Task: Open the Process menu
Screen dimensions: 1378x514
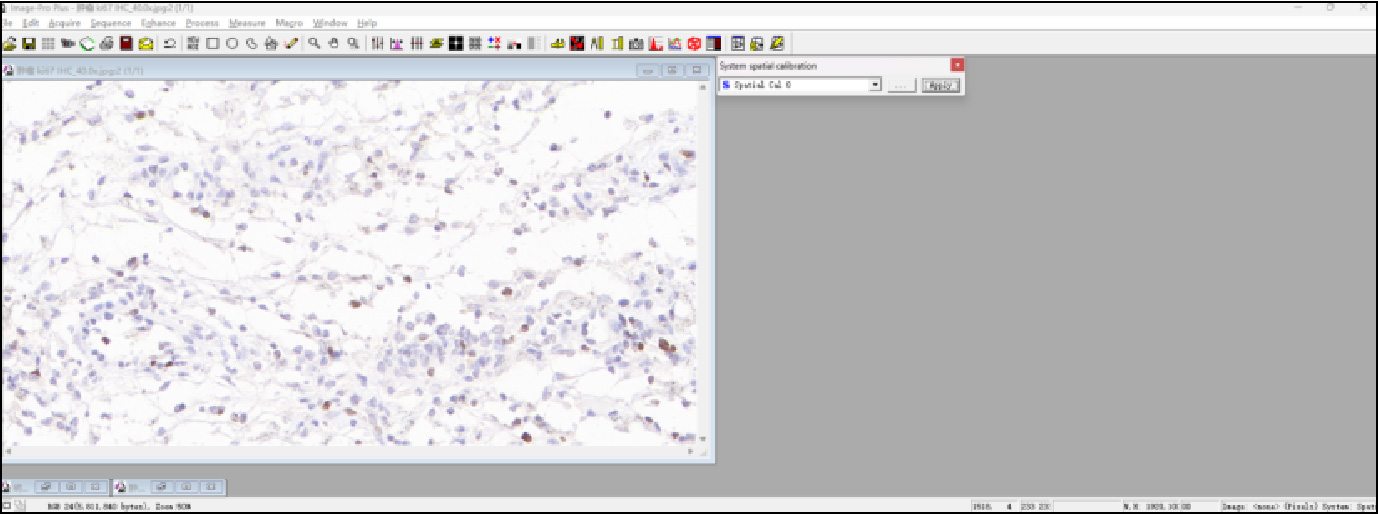Action: [x=201, y=23]
